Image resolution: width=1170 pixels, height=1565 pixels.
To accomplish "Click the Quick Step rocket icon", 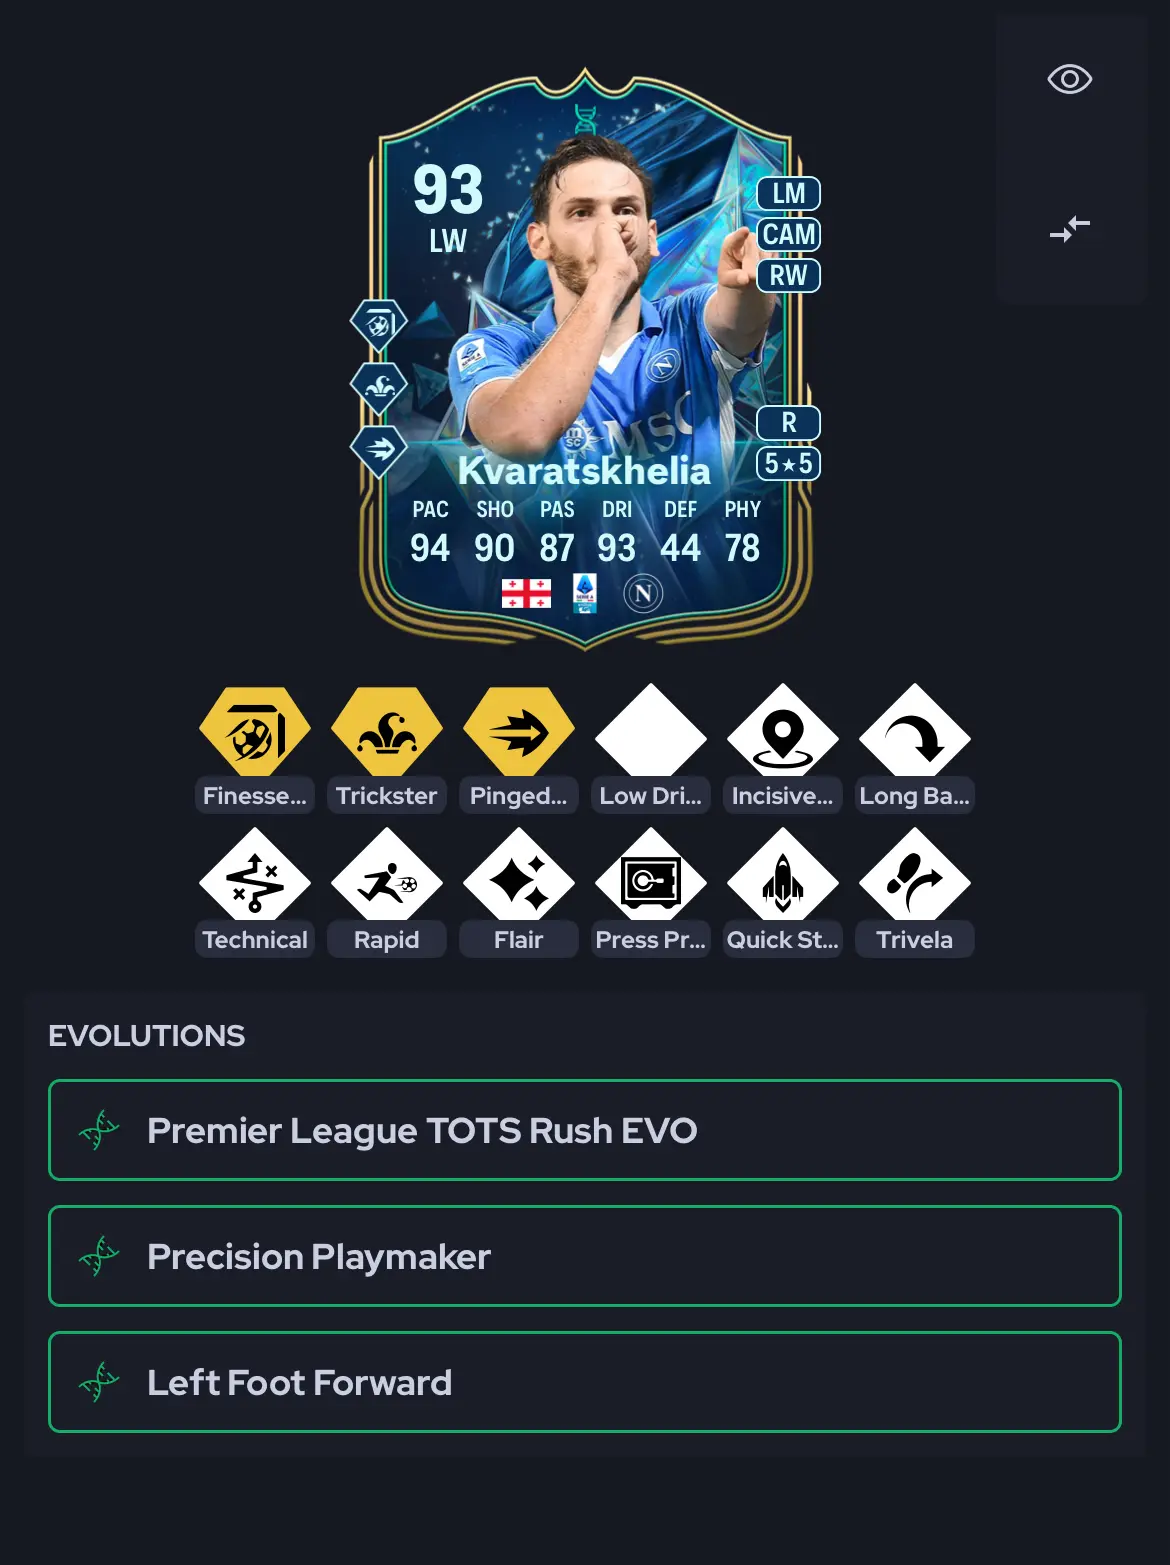I will [783, 878].
